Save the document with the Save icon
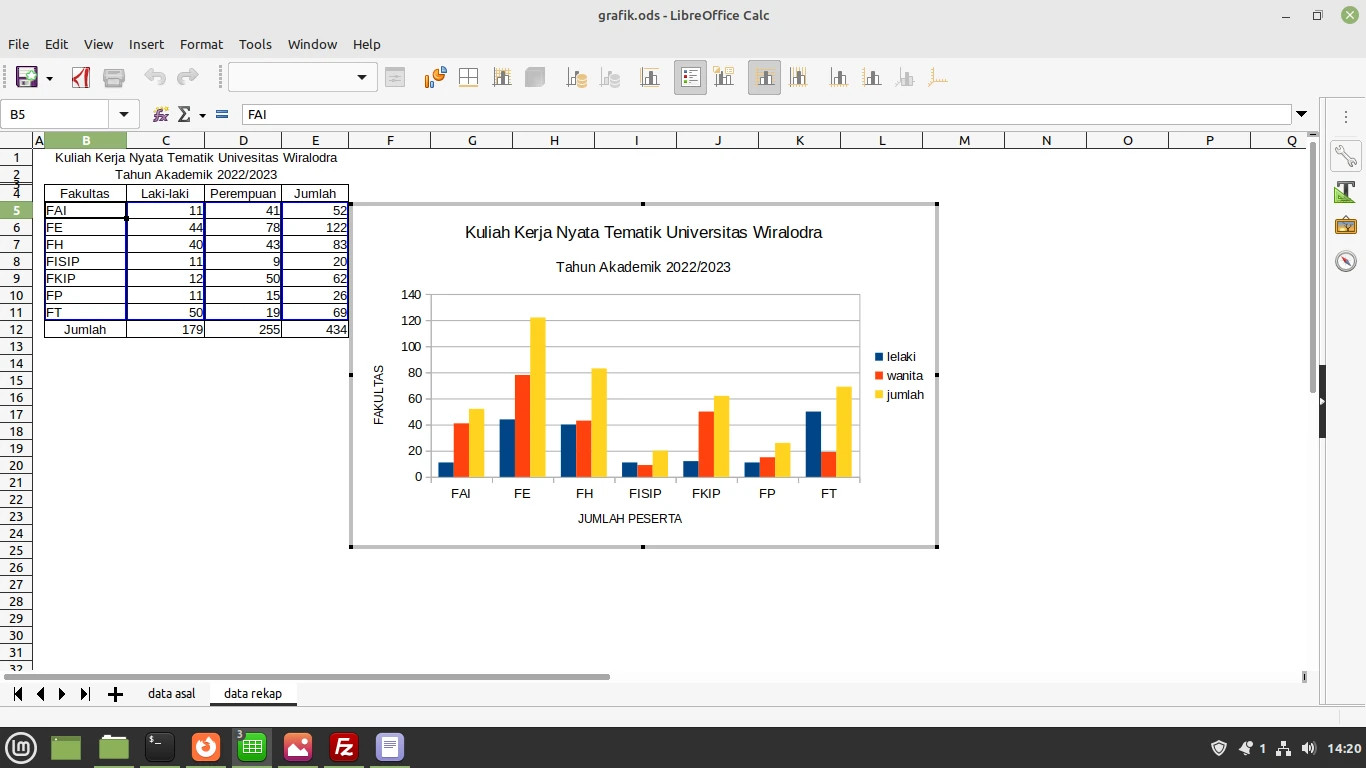The image size is (1366, 768). pos(26,77)
